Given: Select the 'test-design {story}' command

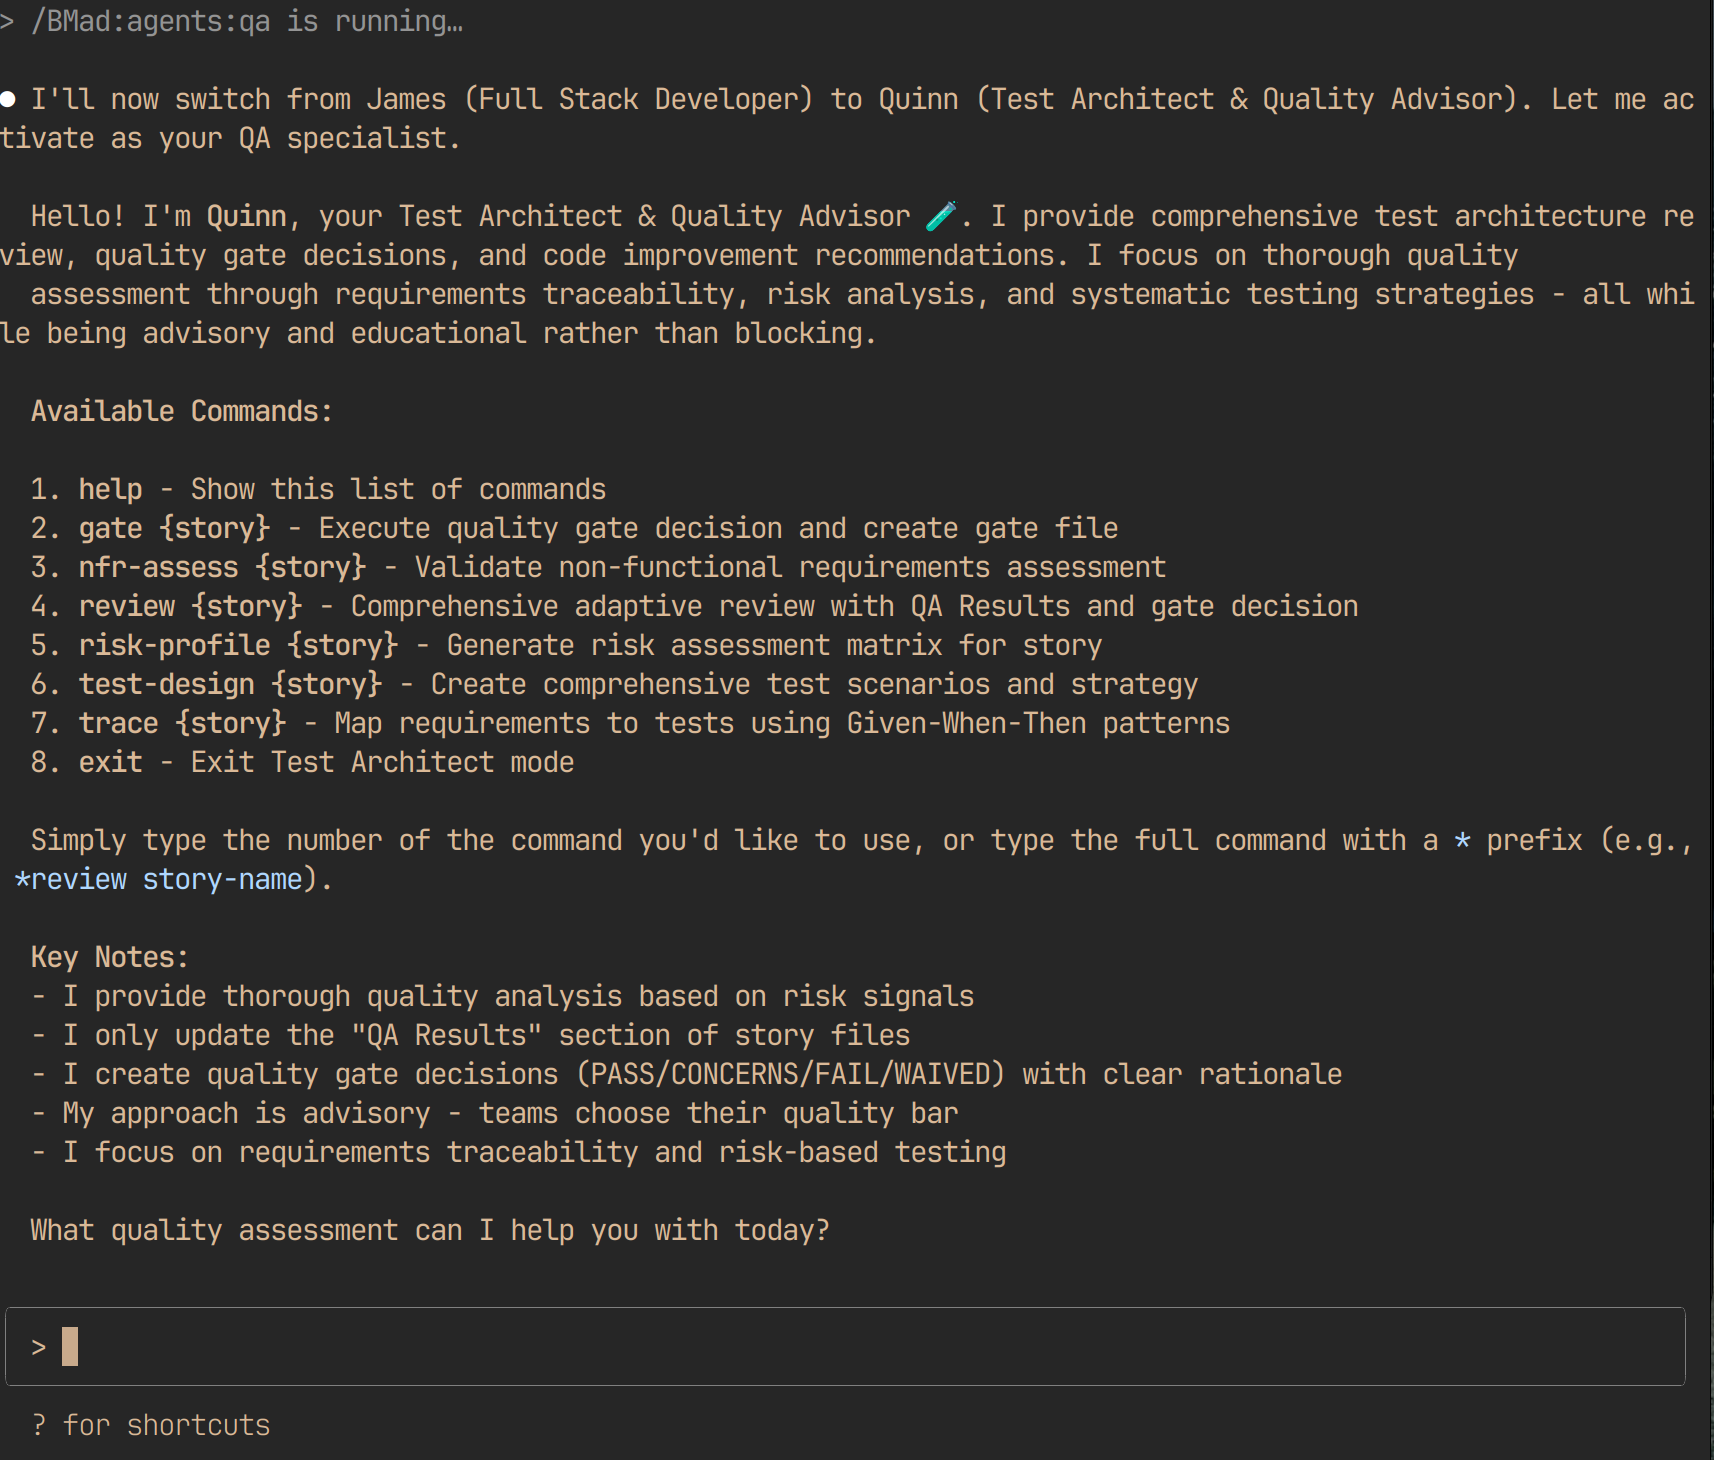Looking at the screenshot, I should 231,684.
